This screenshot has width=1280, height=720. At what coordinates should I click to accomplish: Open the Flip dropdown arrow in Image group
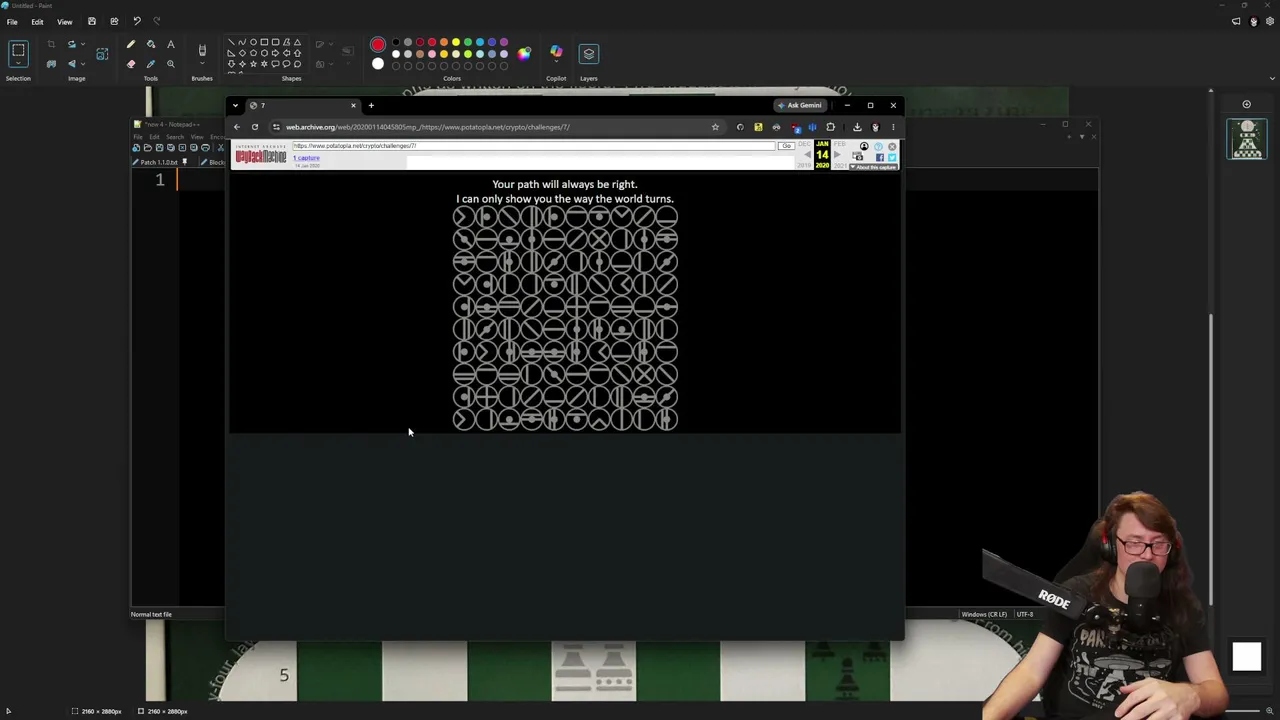(82, 64)
